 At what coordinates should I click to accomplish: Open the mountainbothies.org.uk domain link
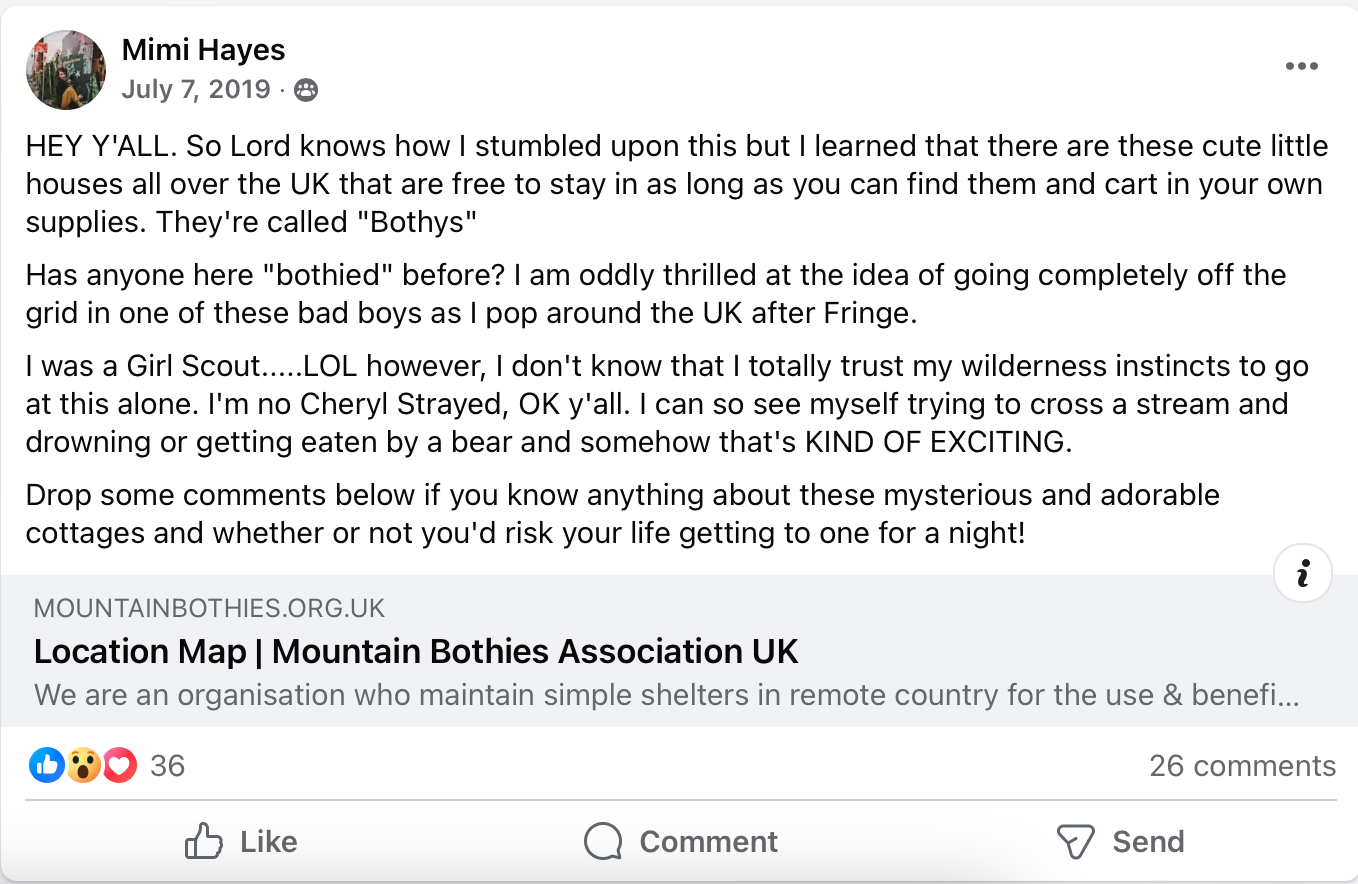pos(209,608)
